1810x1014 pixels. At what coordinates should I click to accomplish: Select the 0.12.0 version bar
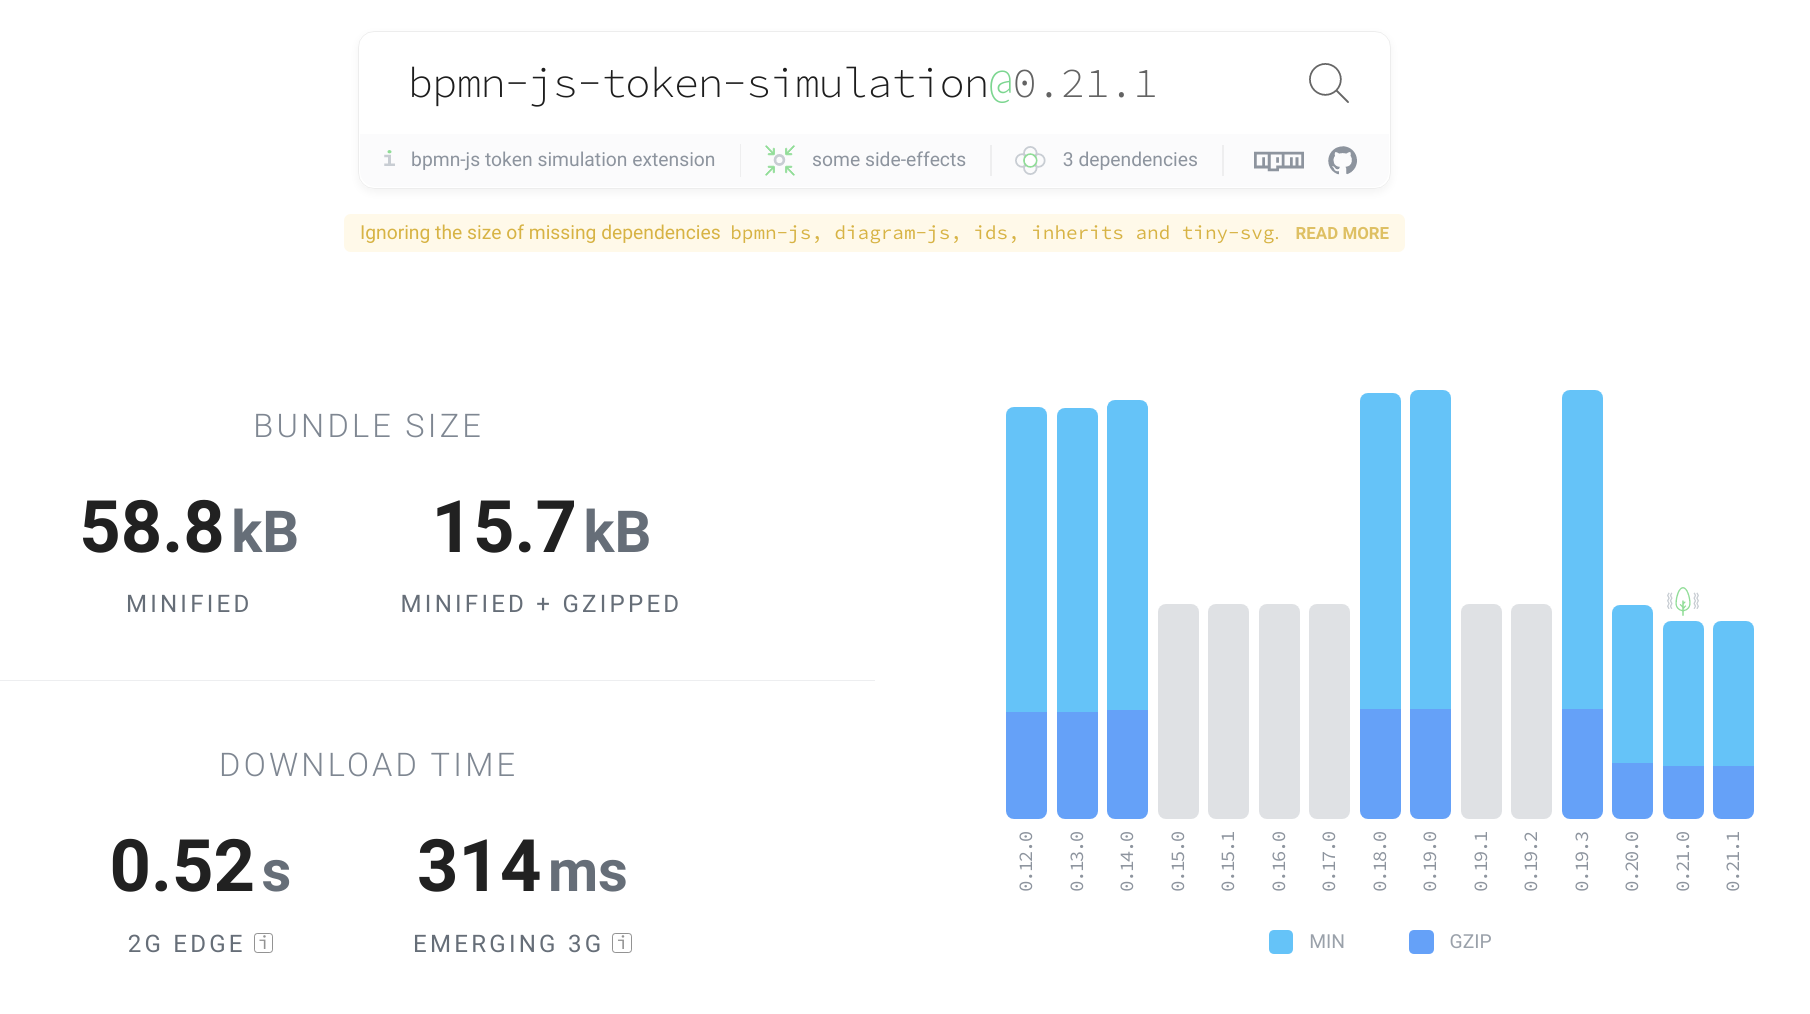pos(1026,613)
